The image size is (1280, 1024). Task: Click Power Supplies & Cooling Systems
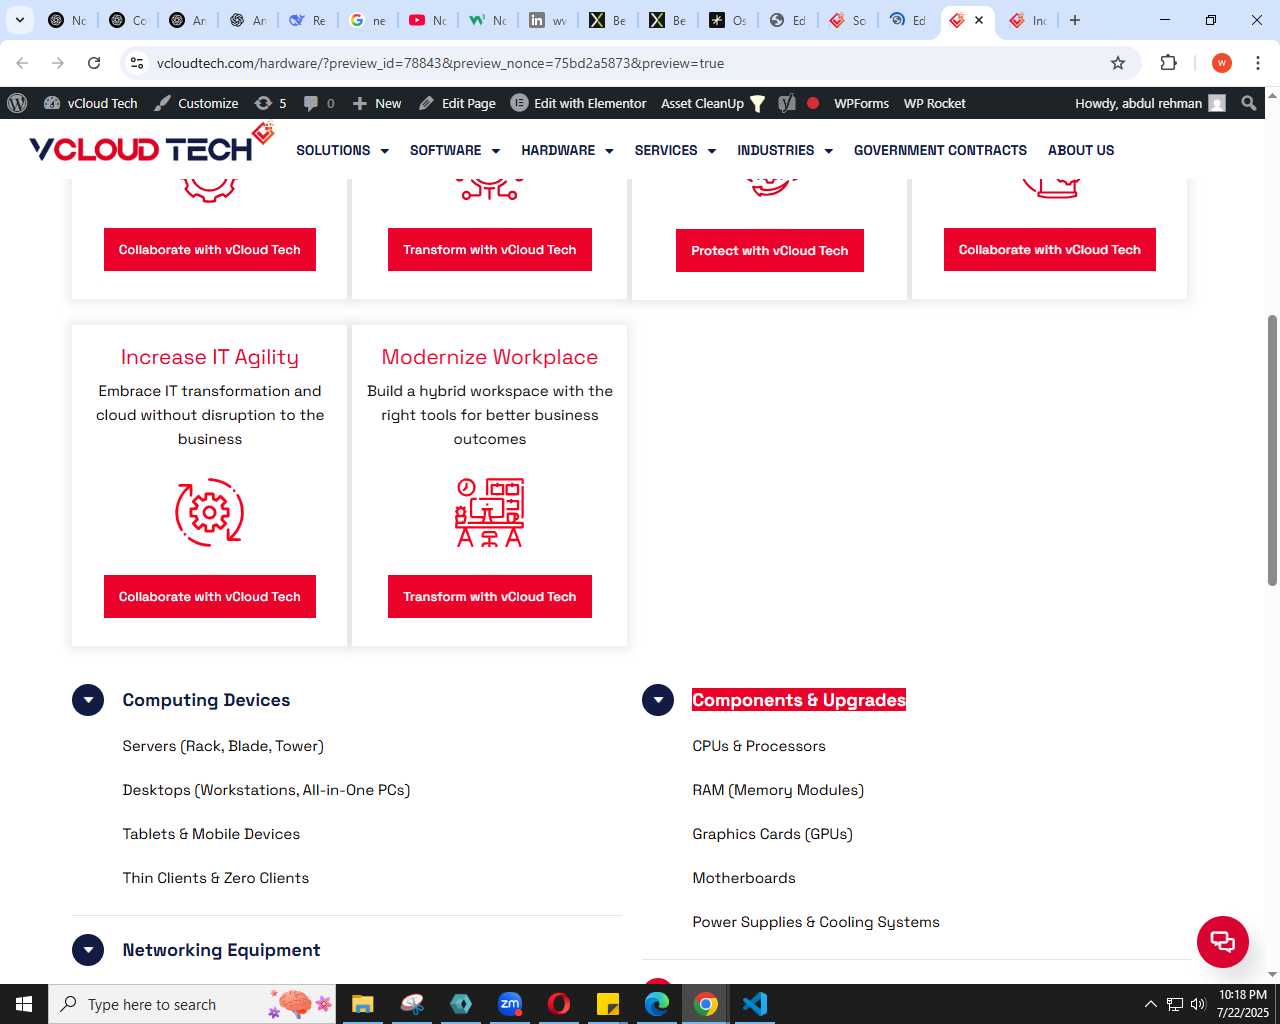click(x=816, y=922)
